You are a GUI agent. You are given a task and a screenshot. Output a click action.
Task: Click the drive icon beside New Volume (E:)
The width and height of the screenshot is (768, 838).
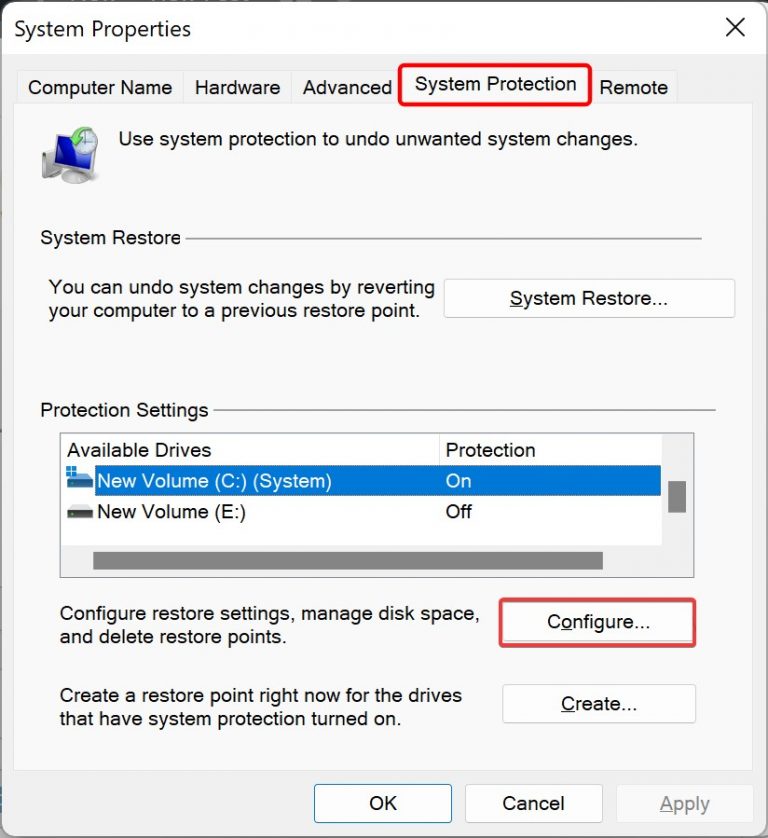79,512
